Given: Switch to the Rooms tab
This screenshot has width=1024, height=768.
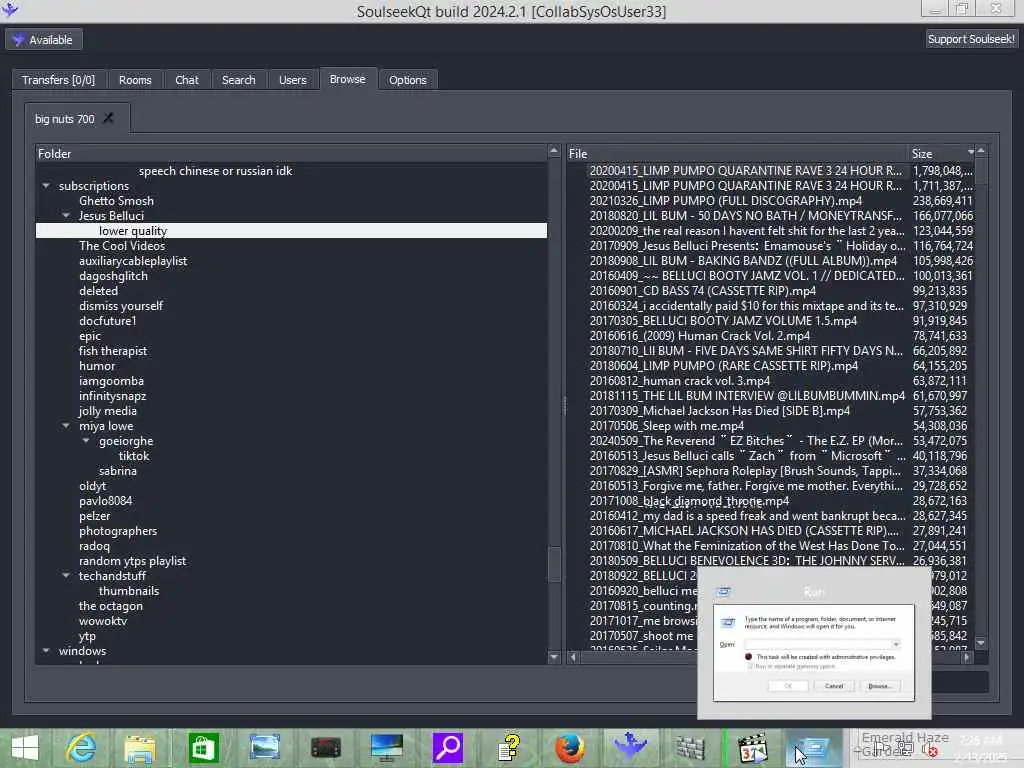Looking at the screenshot, I should (x=135, y=80).
